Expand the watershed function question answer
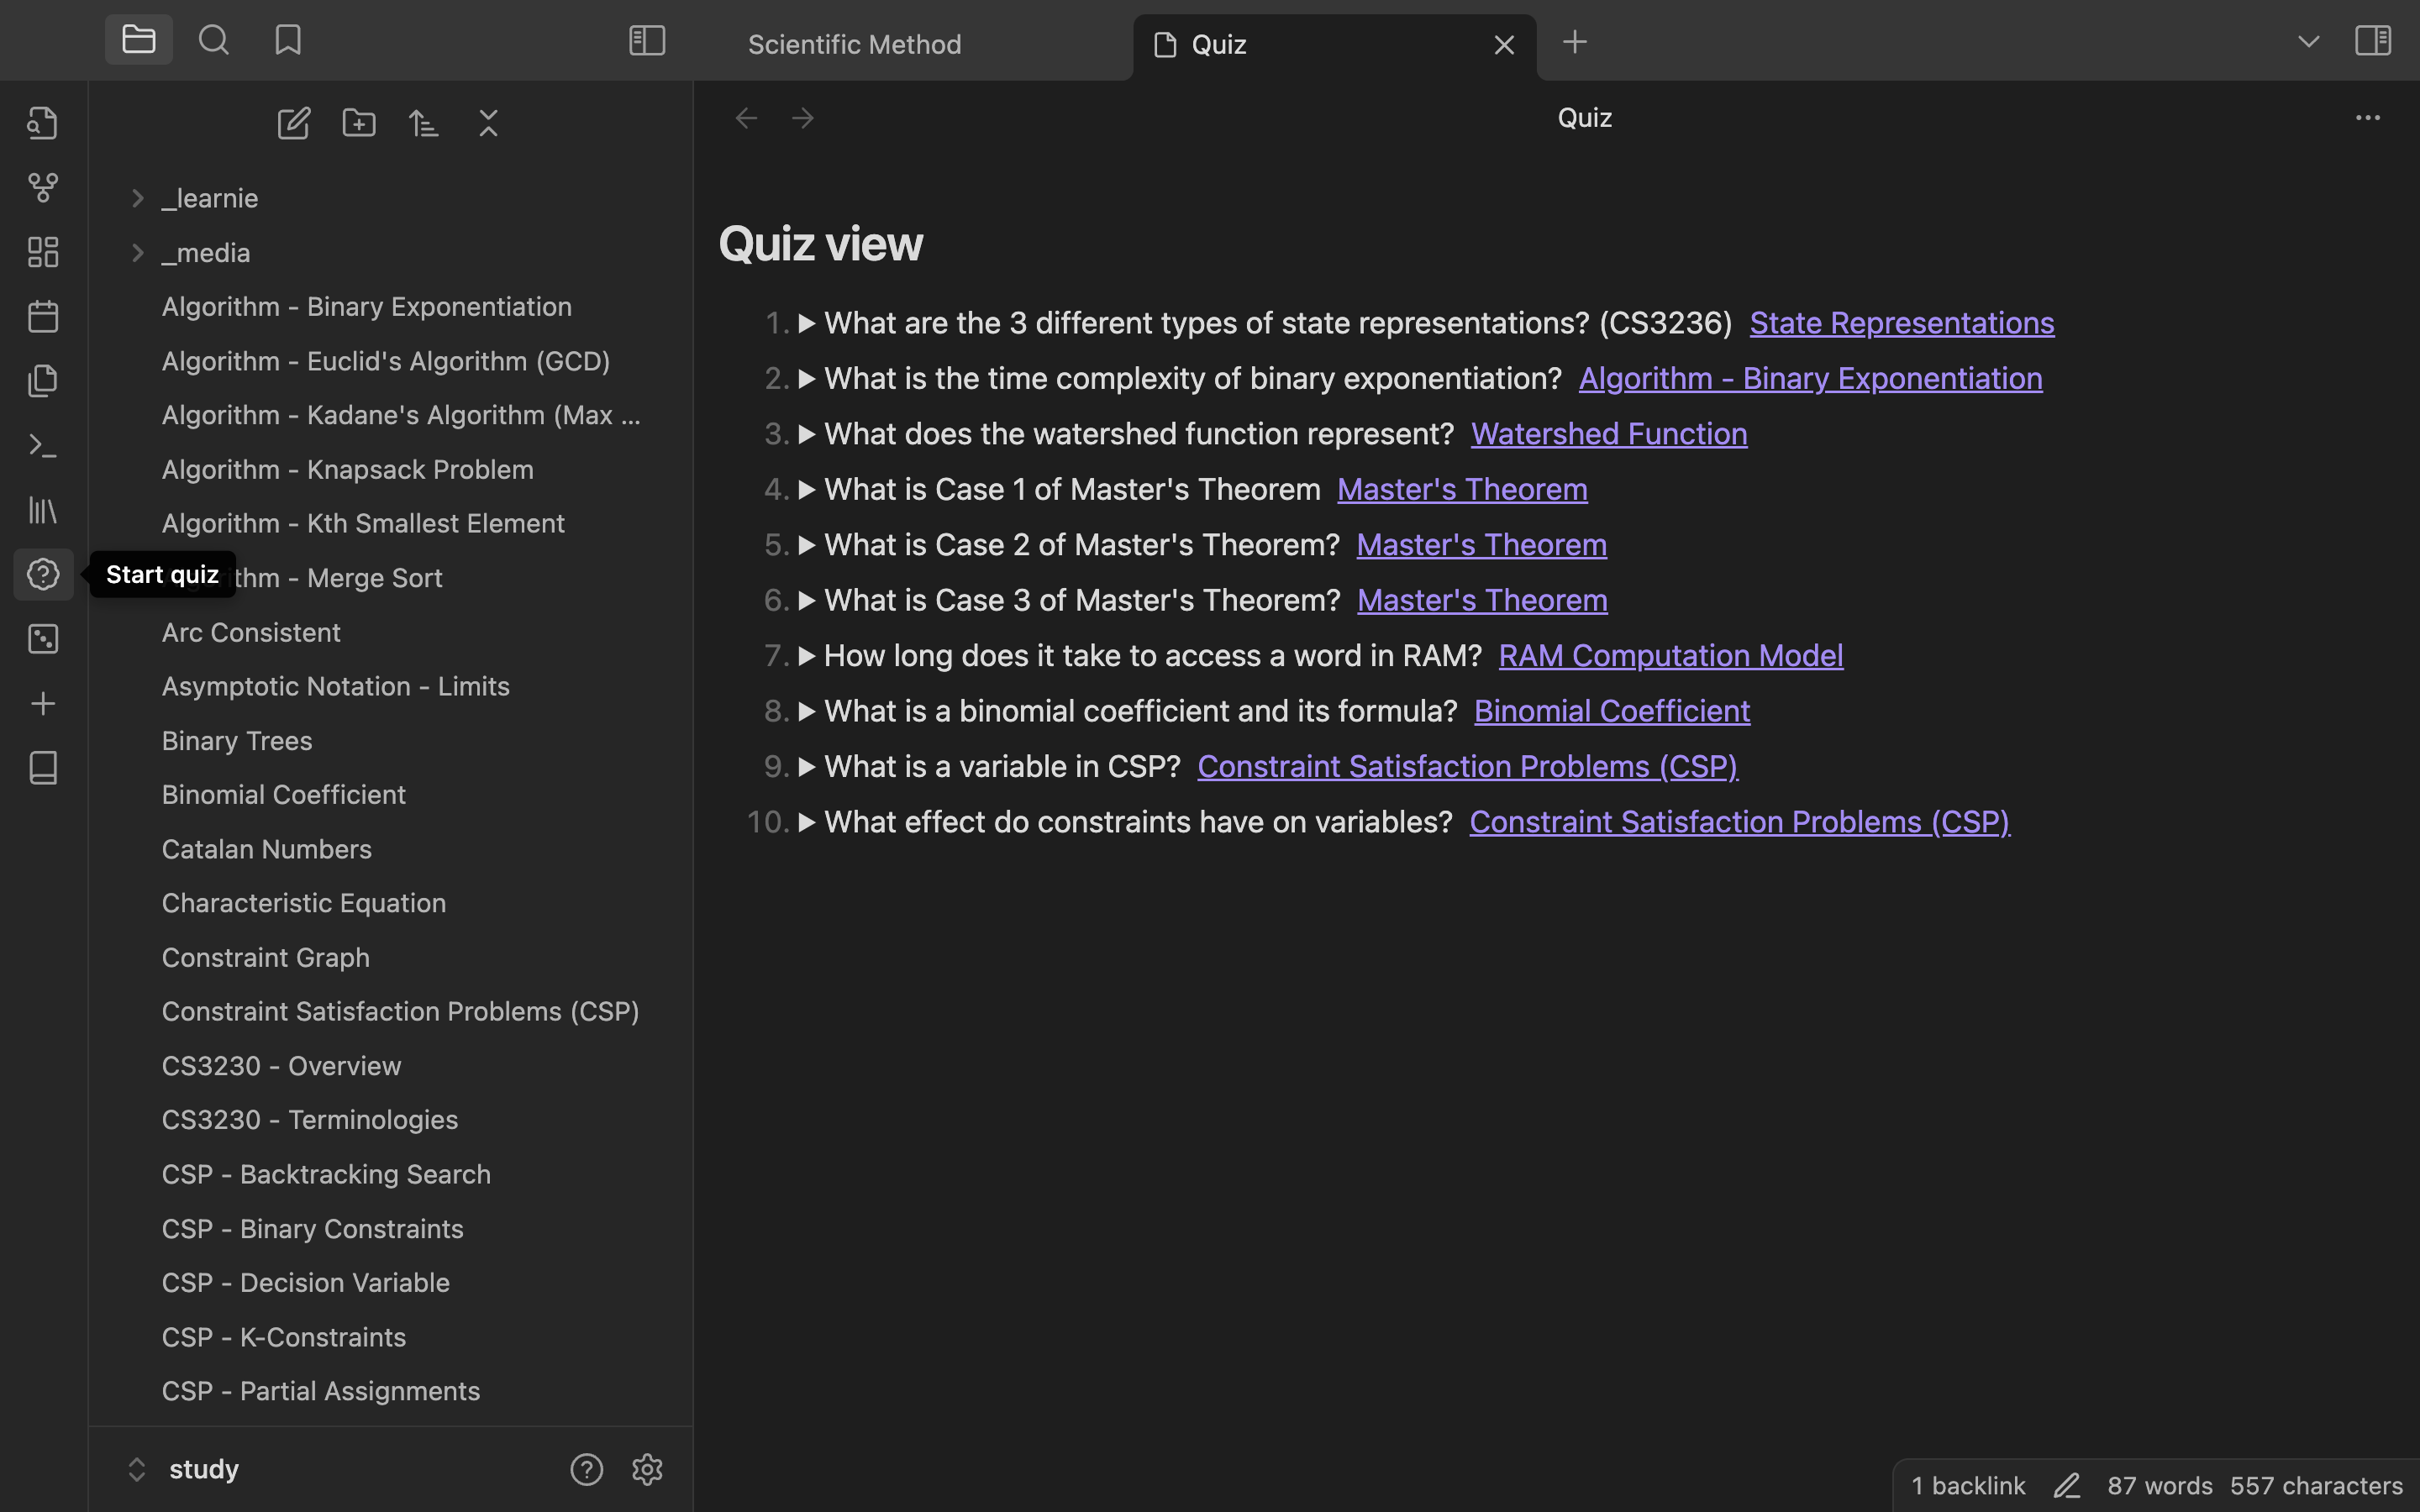 (x=807, y=434)
